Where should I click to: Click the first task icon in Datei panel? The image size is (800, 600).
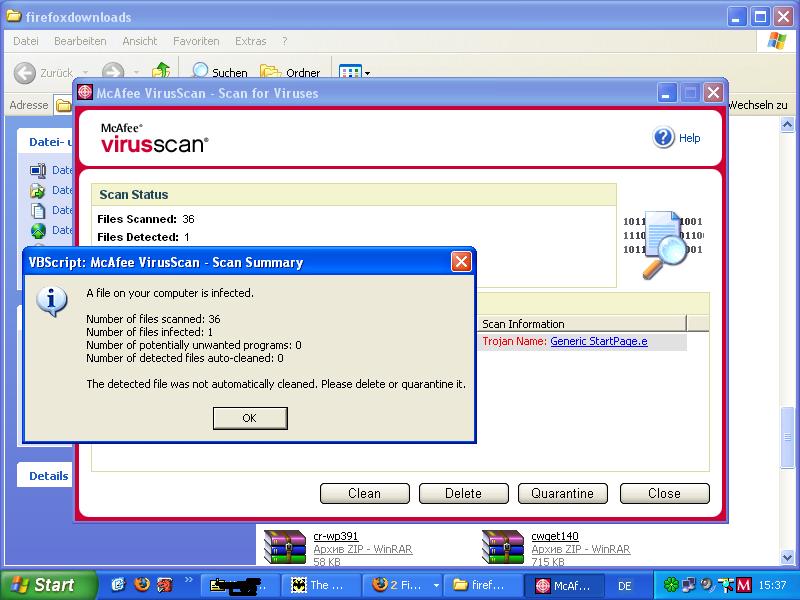coord(38,170)
